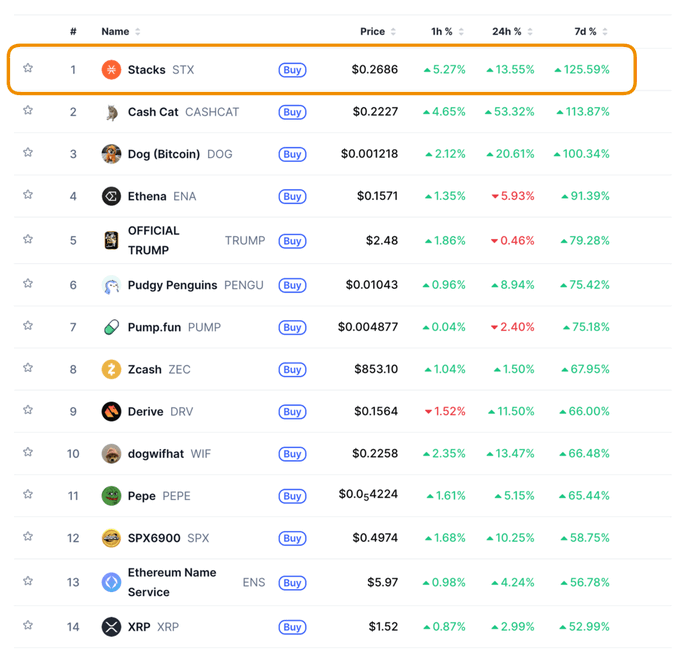Click the XRP coin logo
Screen dimensions: 680x660
[111, 627]
